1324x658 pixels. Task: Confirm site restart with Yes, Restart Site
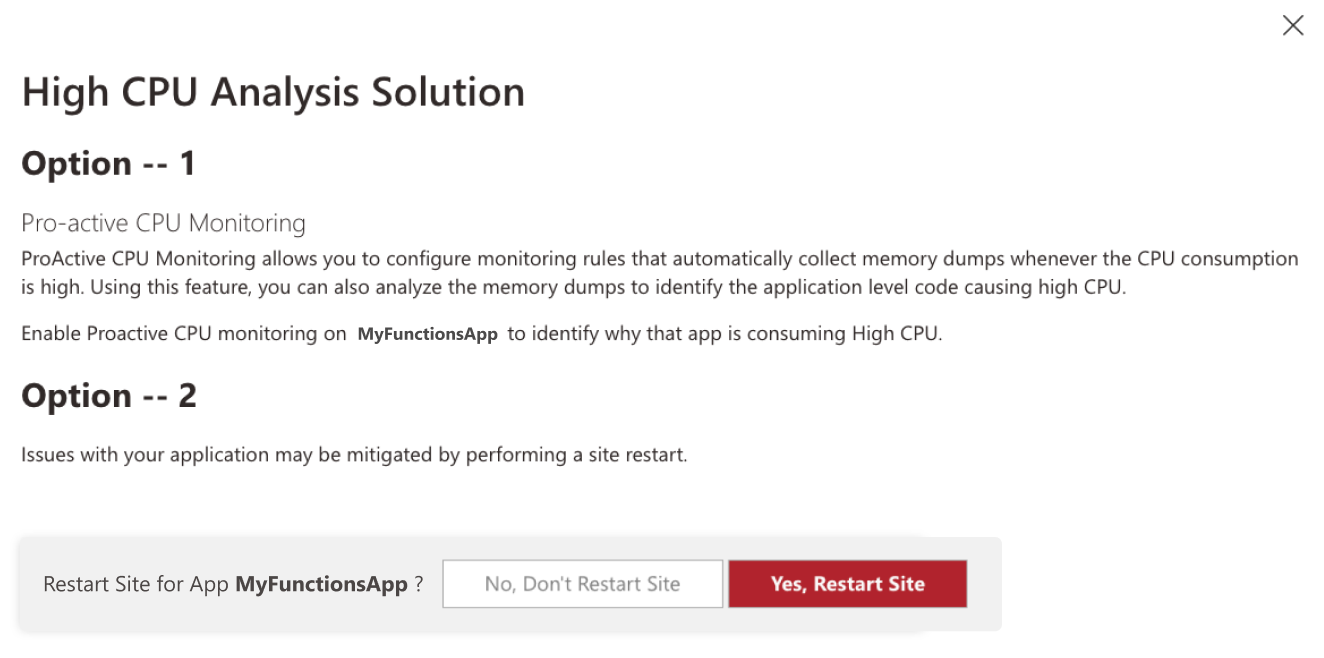847,583
